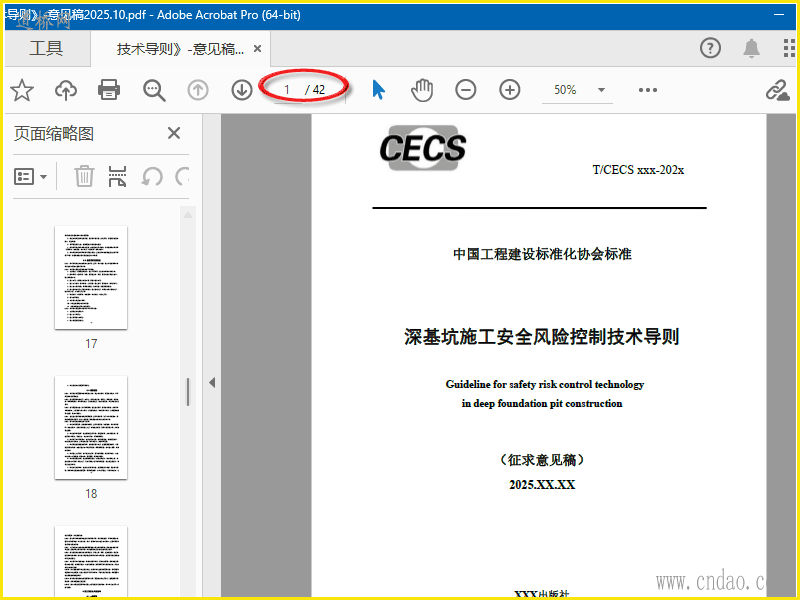
Task: Go to next page arrow
Action: (242, 90)
